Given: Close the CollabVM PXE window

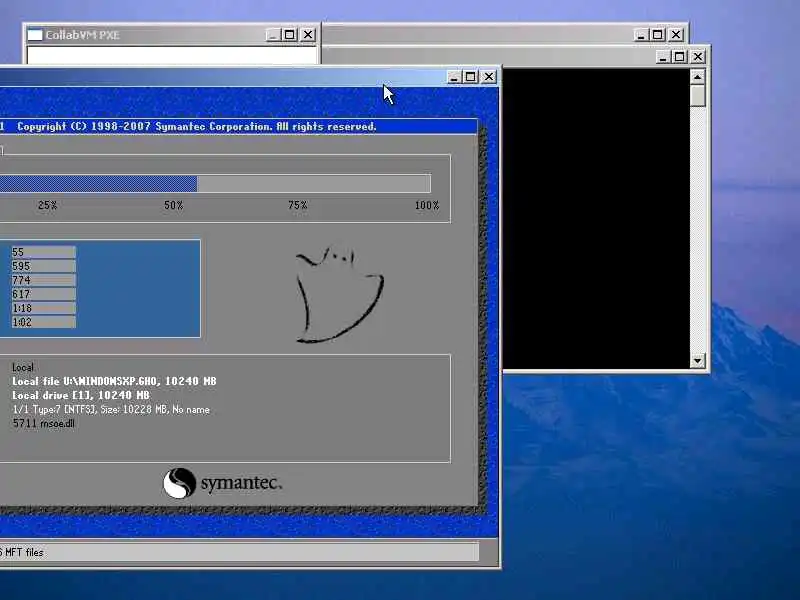Looking at the screenshot, I should pos(308,35).
